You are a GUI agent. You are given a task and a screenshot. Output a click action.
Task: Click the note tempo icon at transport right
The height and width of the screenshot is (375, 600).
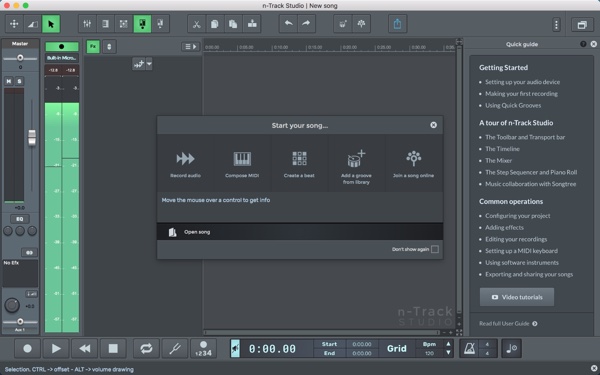click(512, 348)
